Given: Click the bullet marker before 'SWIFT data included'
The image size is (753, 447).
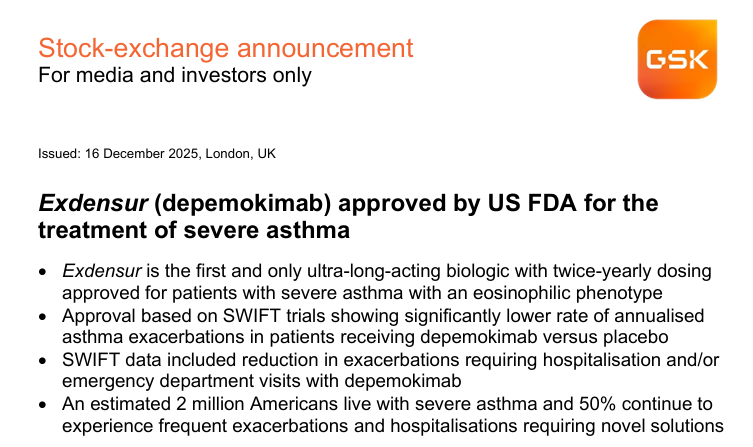Looking at the screenshot, I should [x=42, y=360].
